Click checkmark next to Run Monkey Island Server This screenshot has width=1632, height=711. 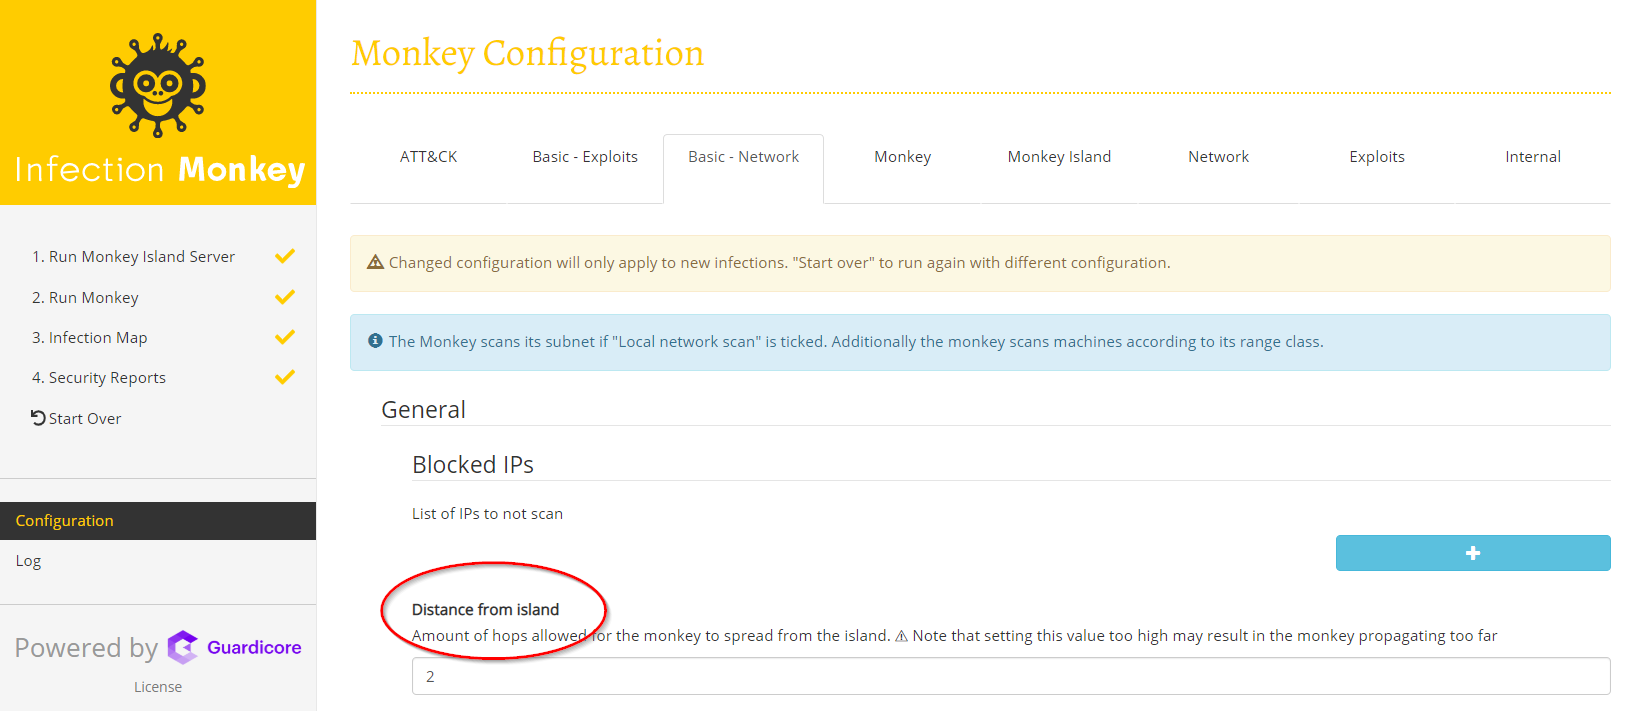[285, 256]
